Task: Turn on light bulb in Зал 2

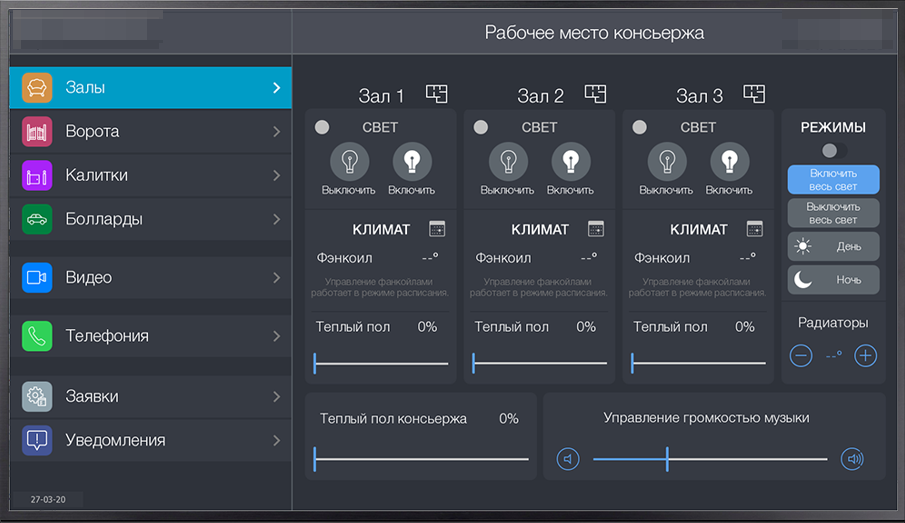Action: (570, 161)
